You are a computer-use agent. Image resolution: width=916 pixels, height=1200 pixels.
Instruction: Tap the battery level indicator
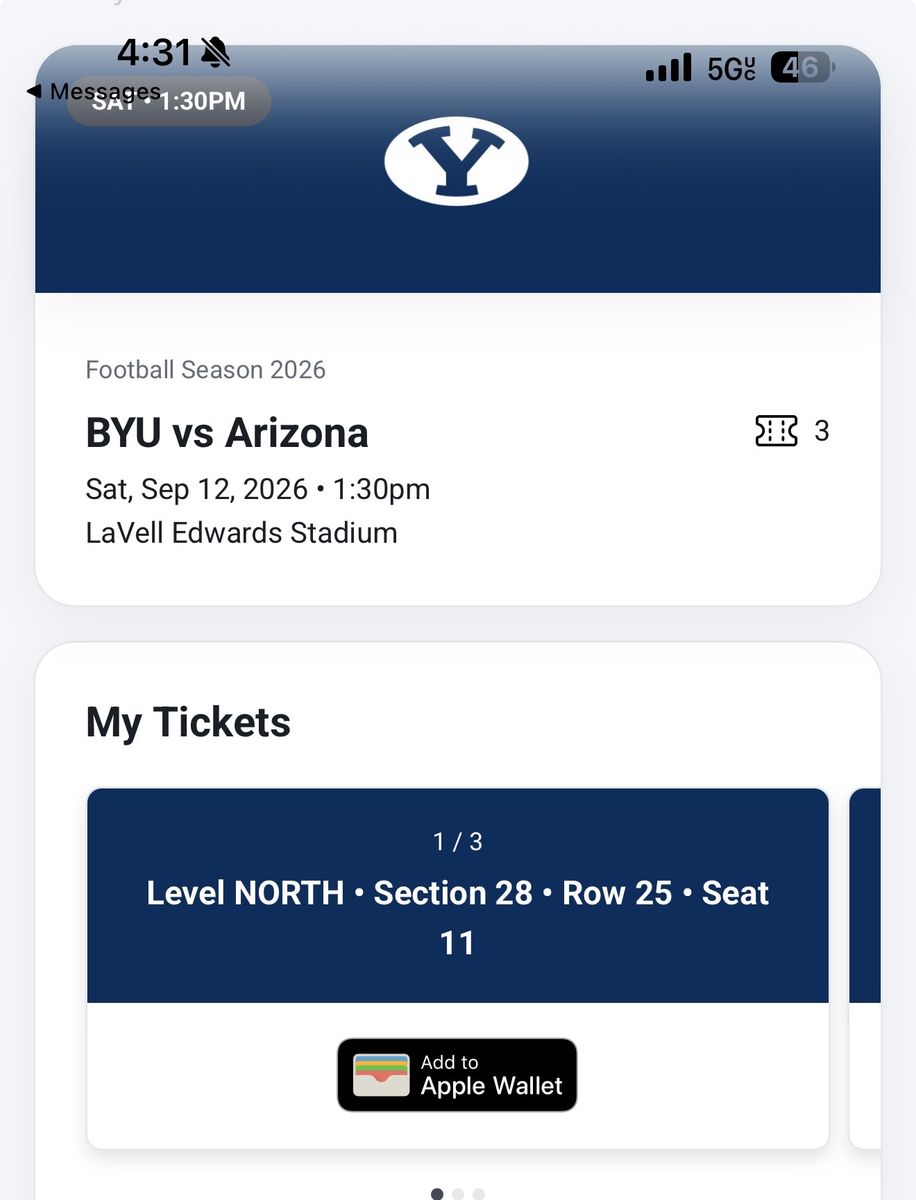coord(803,68)
